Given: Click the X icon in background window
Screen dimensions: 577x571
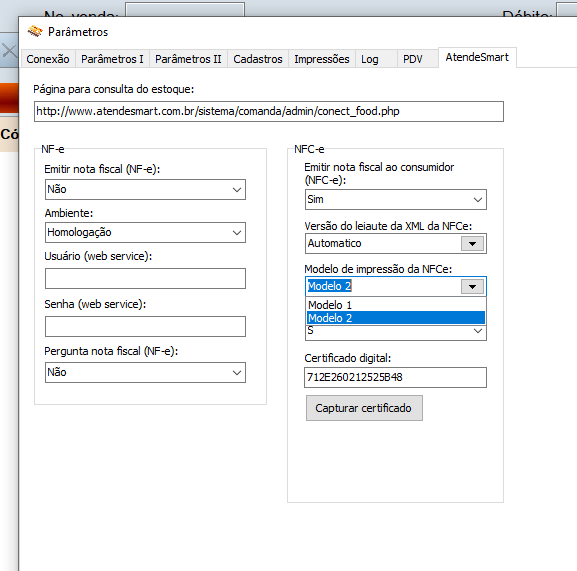Looking at the screenshot, I should (9, 50).
